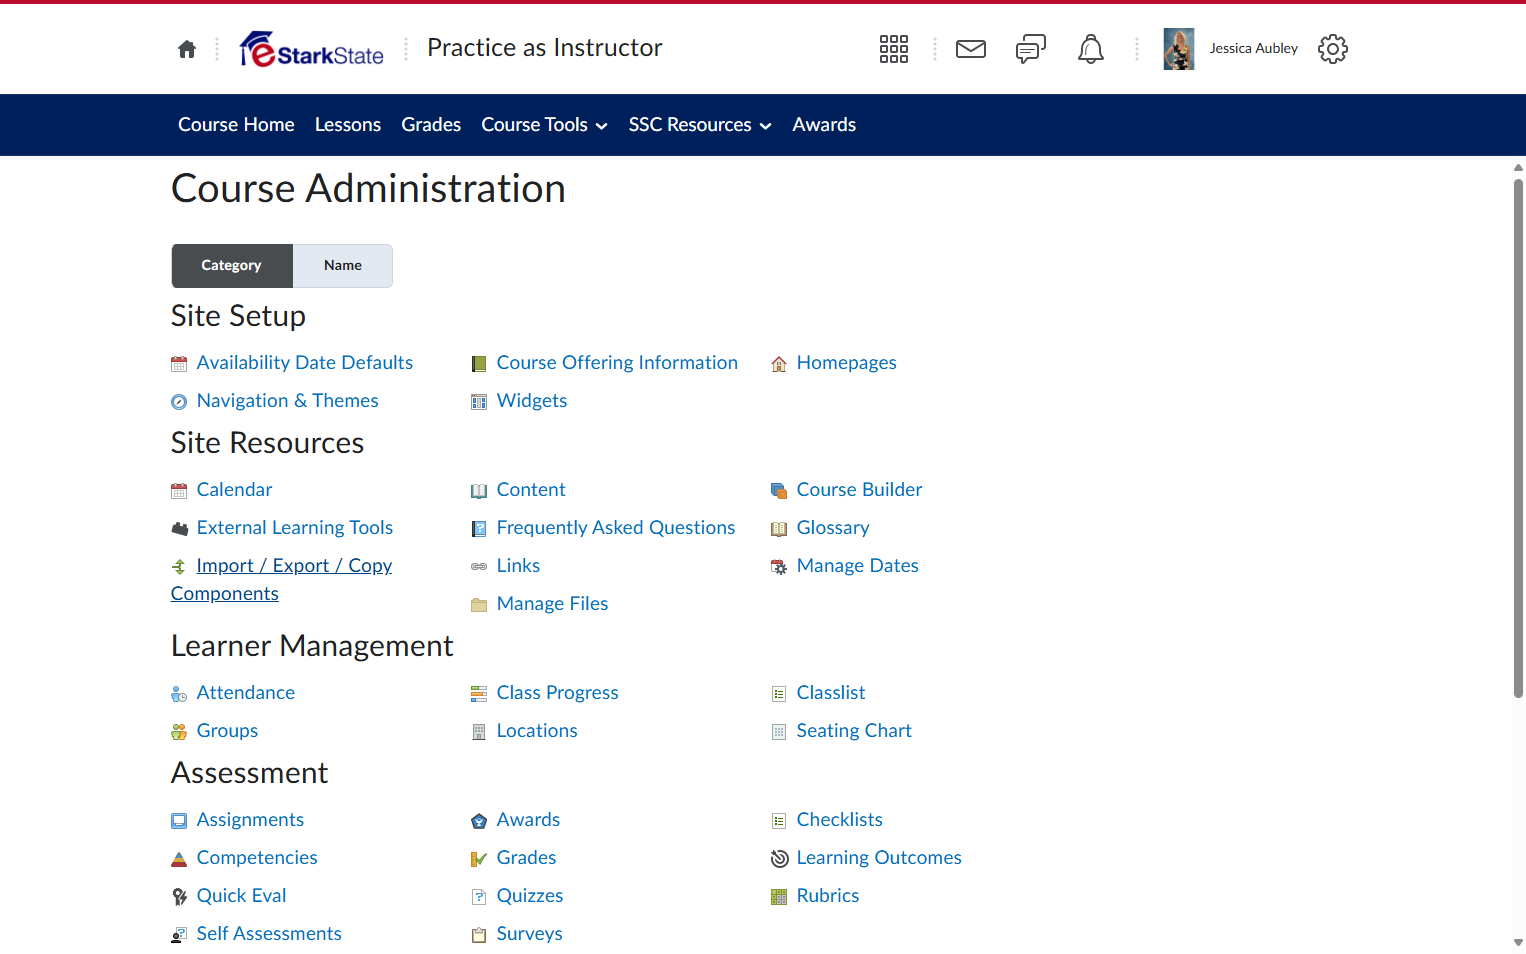Open Navigation & Themes link
The width and height of the screenshot is (1526, 954).
(x=288, y=401)
